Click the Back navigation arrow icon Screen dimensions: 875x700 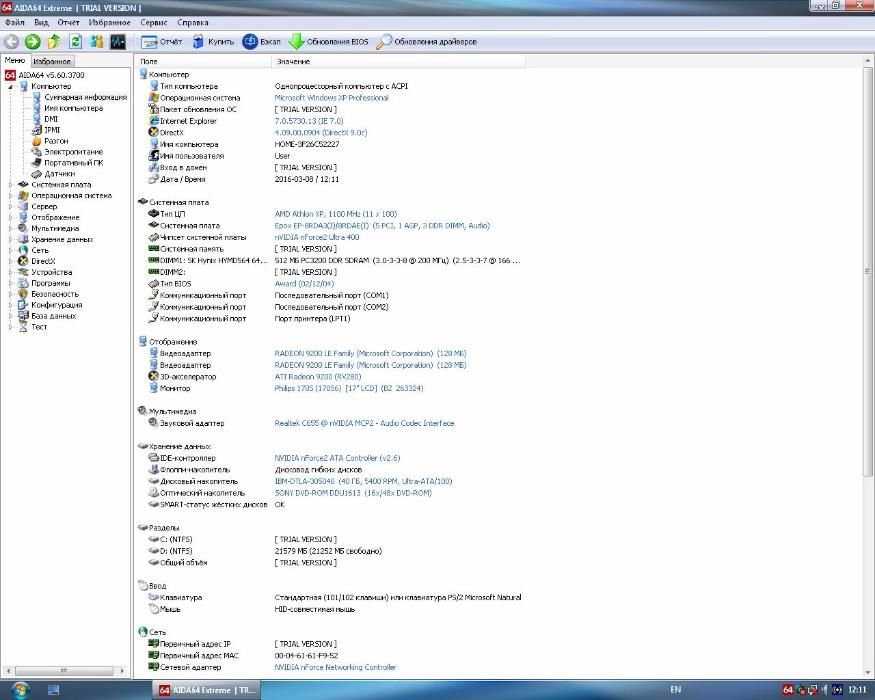click(x=12, y=42)
